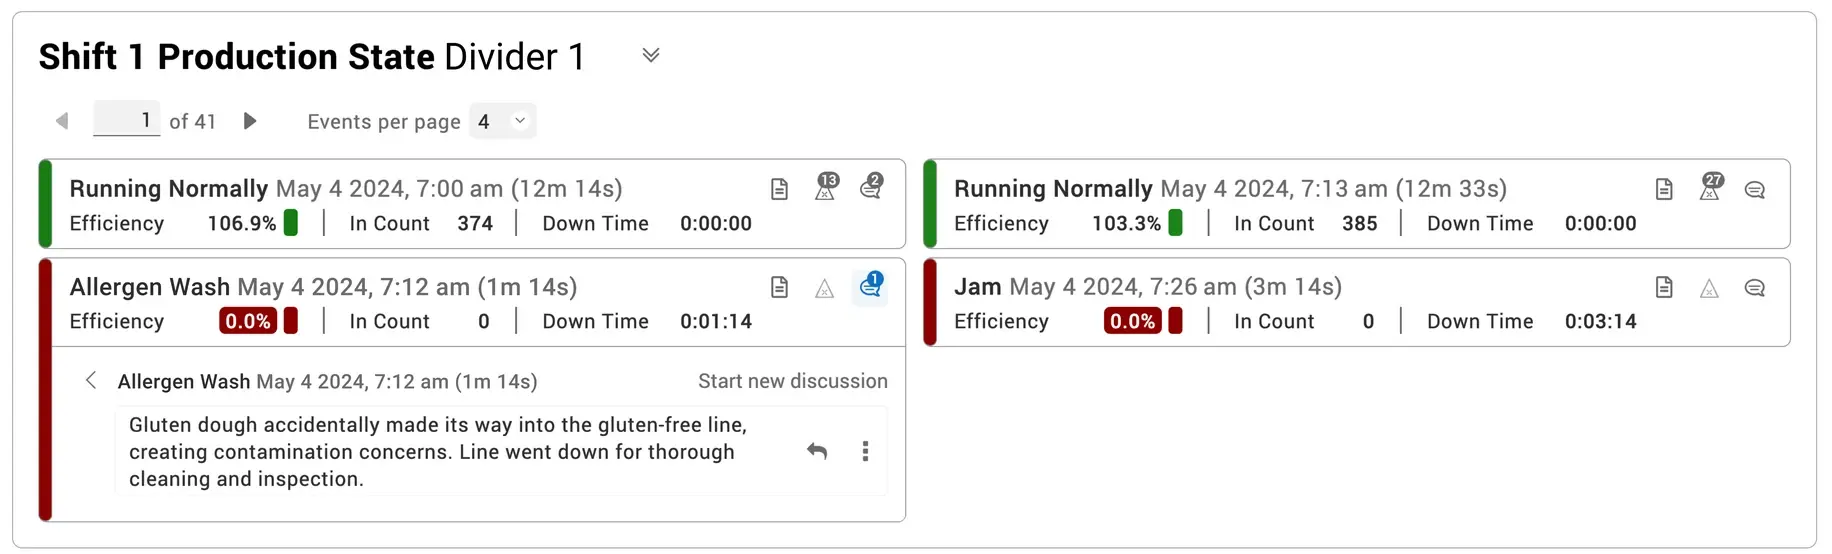Open alarms icon with badge 27
This screenshot has width=1832, height=554.
click(x=1711, y=187)
